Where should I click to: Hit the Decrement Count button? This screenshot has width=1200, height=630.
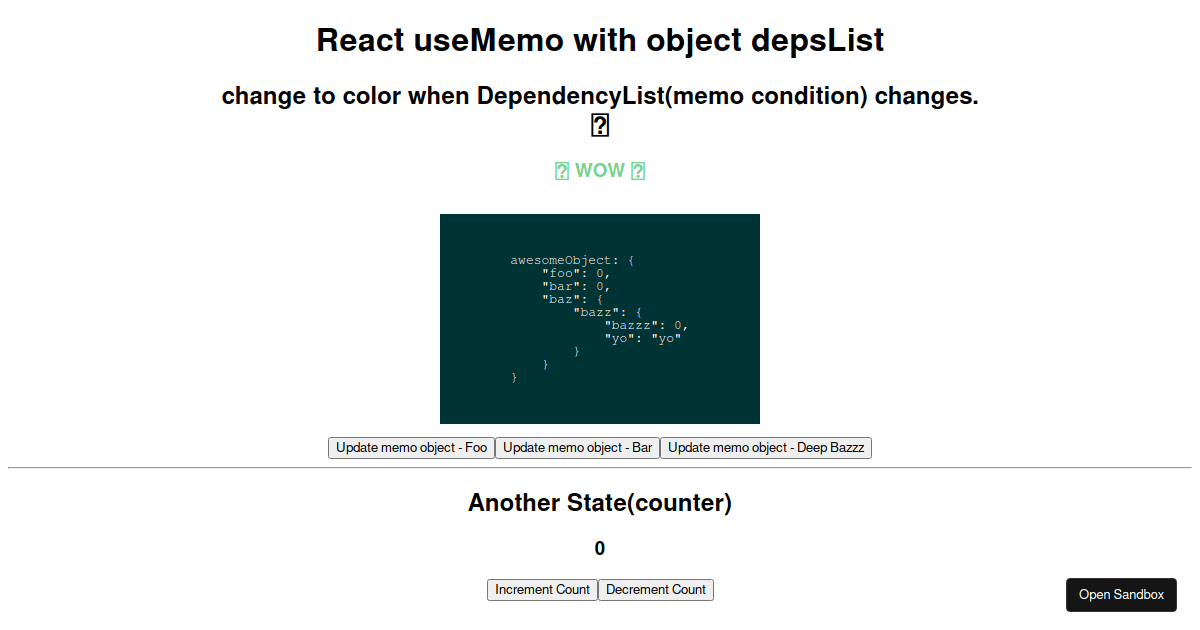(656, 590)
